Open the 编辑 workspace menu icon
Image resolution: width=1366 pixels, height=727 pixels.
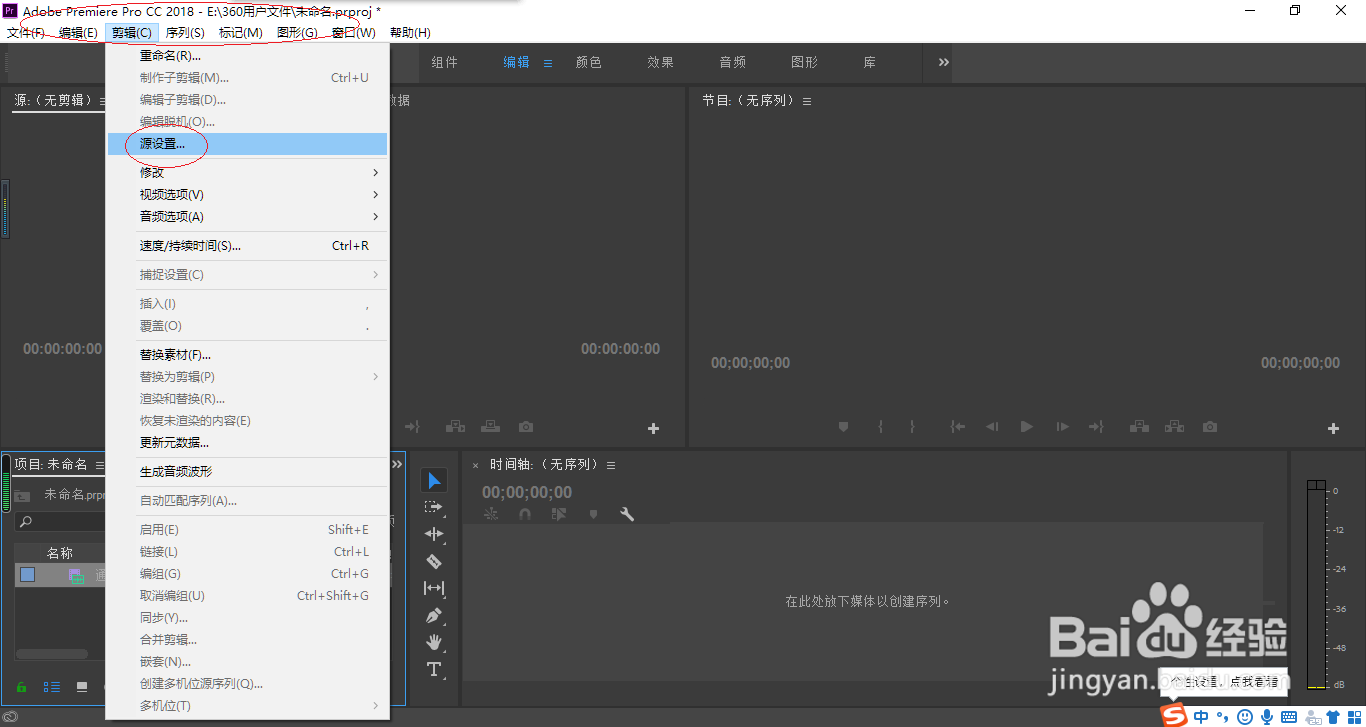click(x=548, y=63)
